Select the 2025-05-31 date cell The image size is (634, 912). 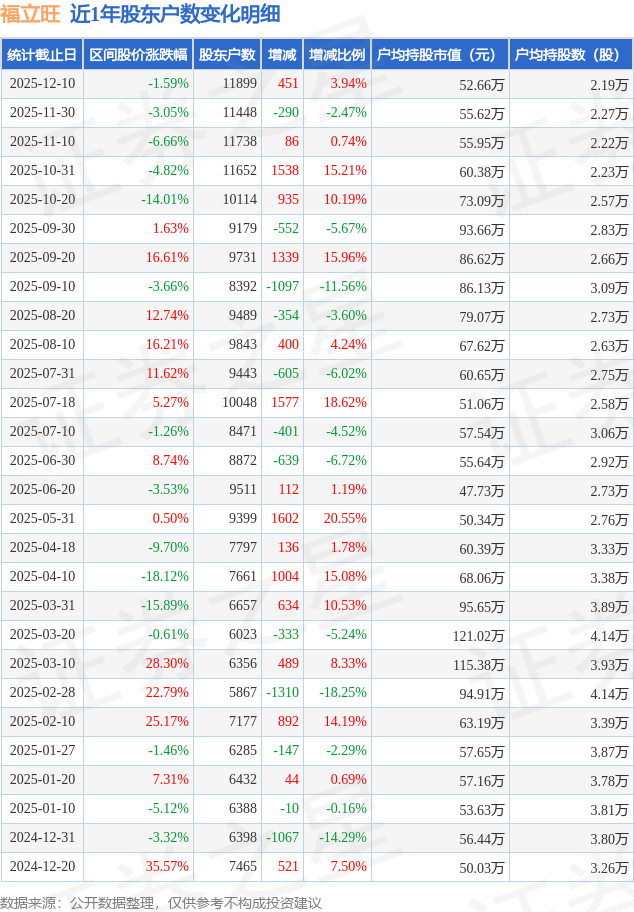(42, 519)
